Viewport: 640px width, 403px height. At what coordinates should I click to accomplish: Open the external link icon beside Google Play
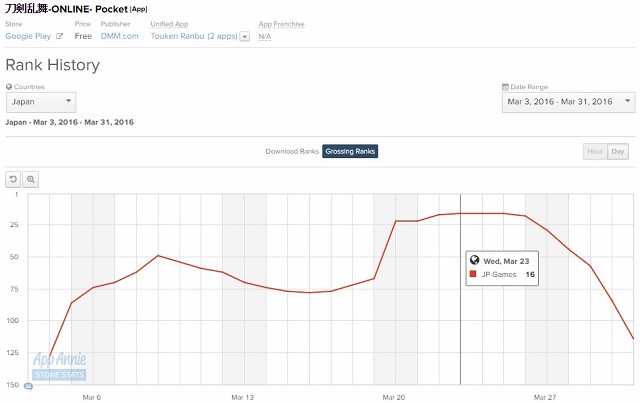(59, 36)
